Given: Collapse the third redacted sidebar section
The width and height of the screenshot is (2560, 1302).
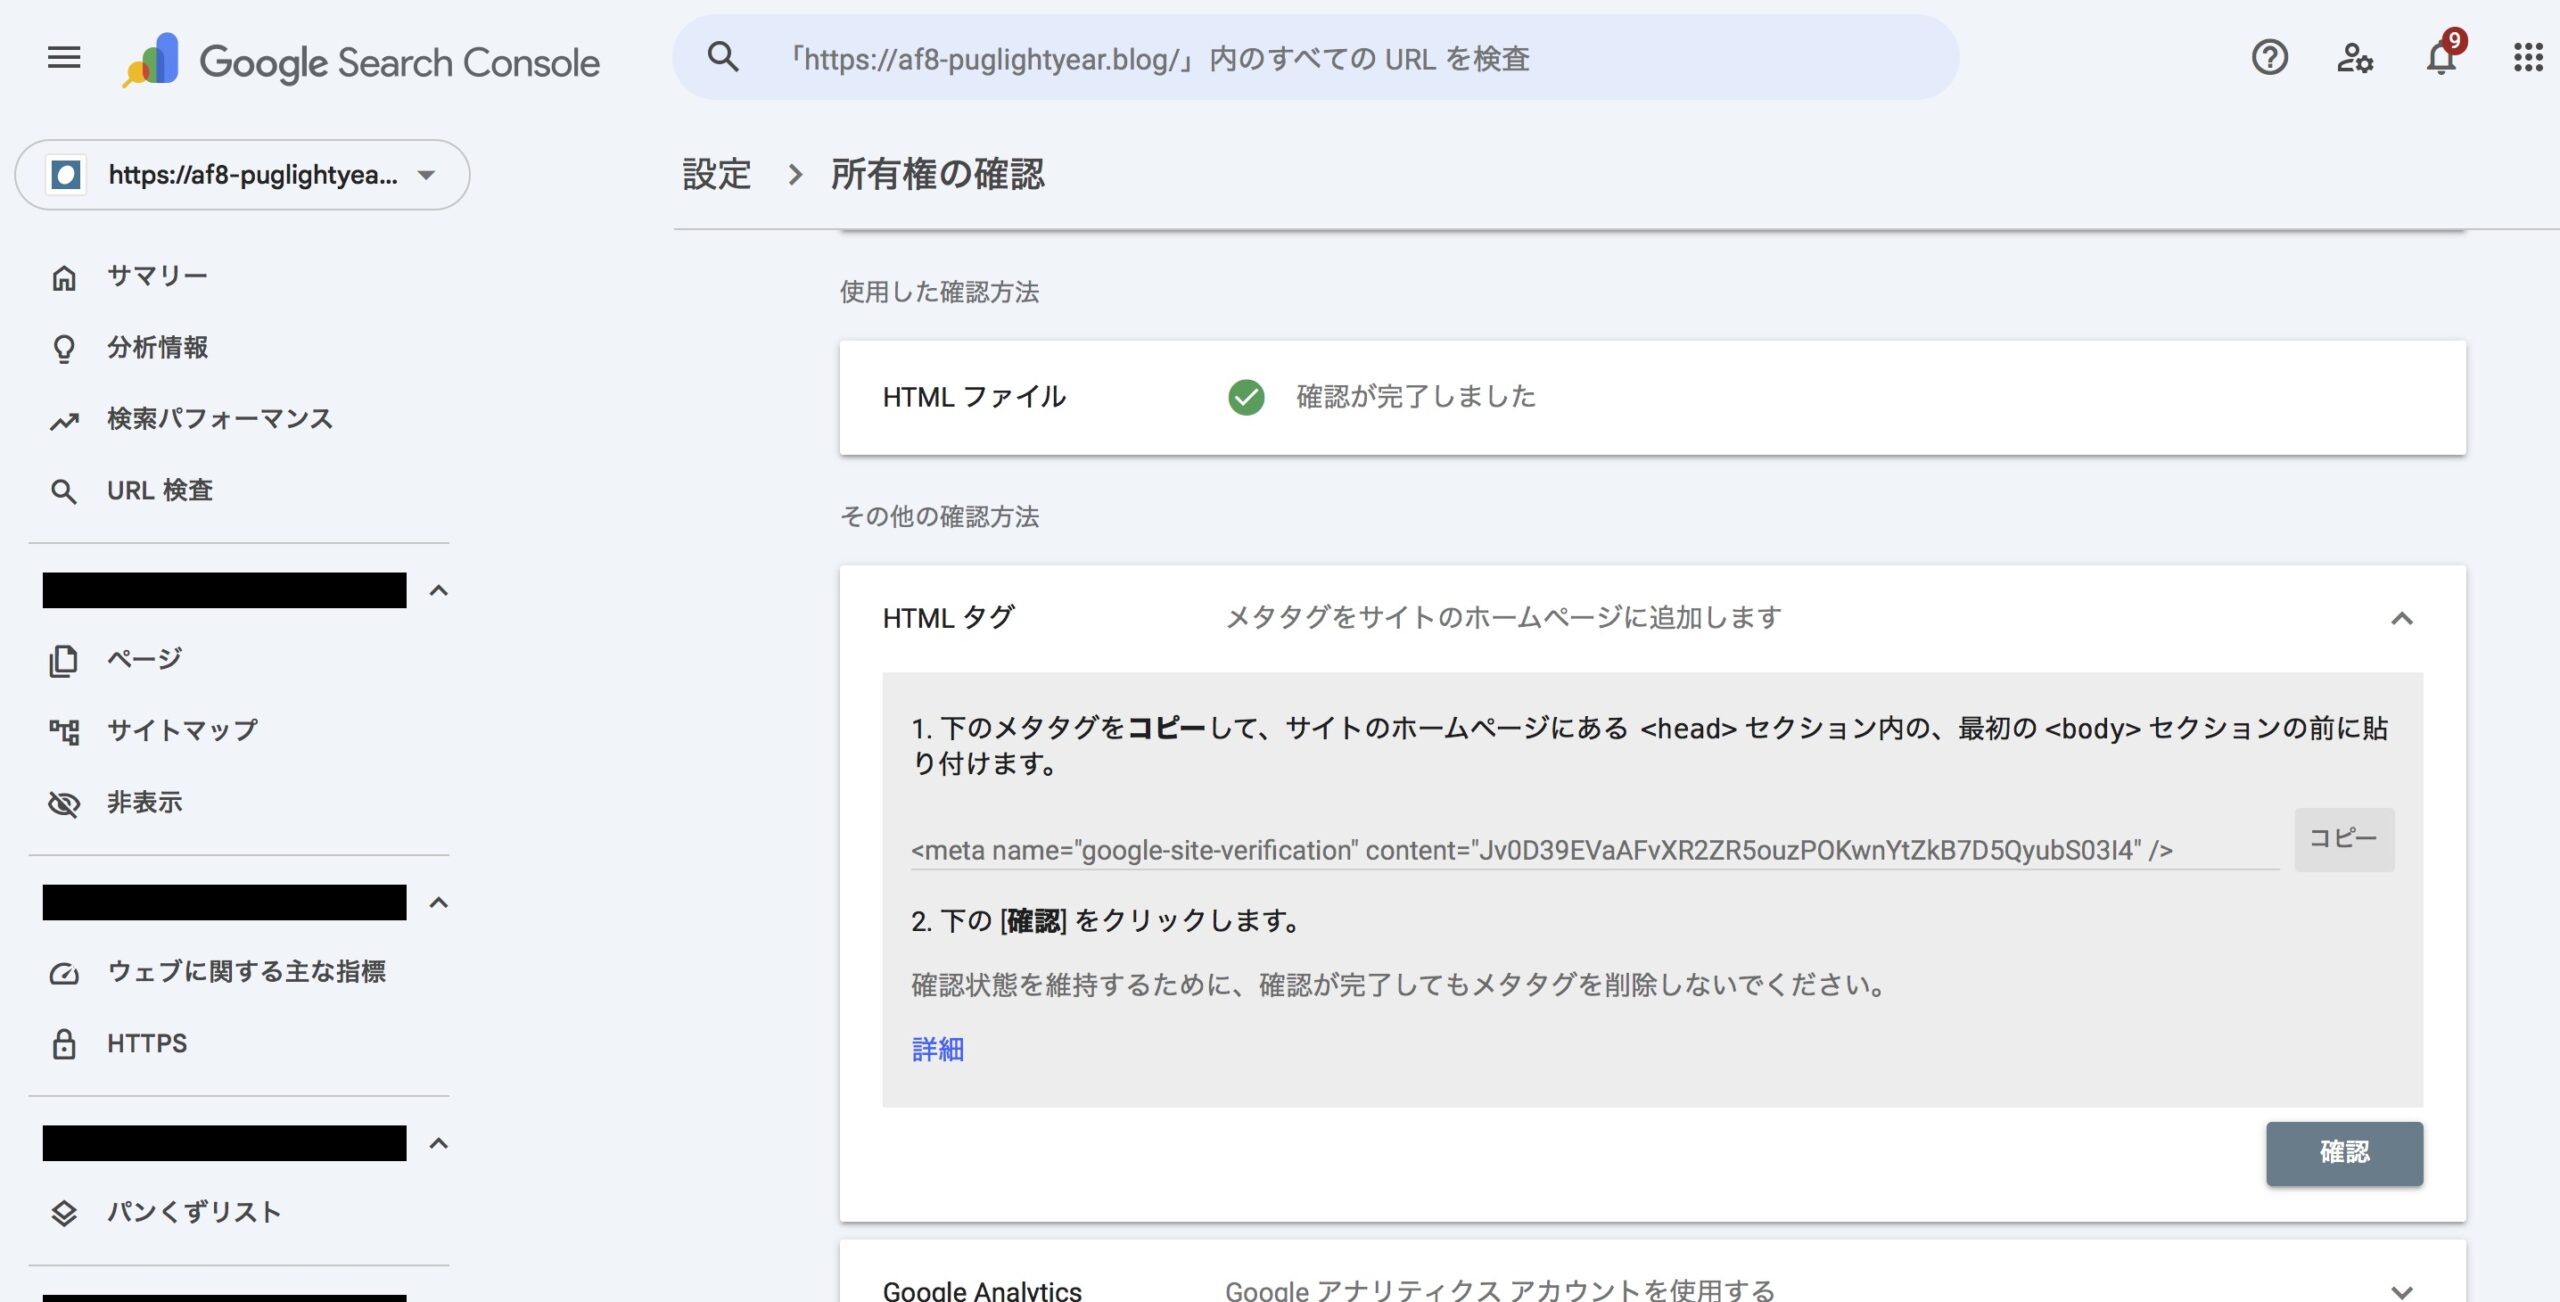Looking at the screenshot, I should point(438,1144).
